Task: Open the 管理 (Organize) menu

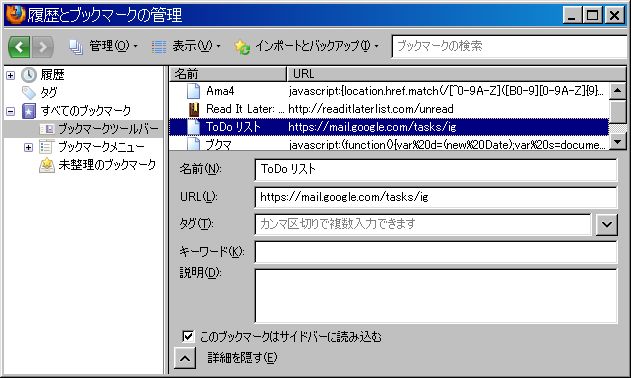Action: click(x=103, y=46)
